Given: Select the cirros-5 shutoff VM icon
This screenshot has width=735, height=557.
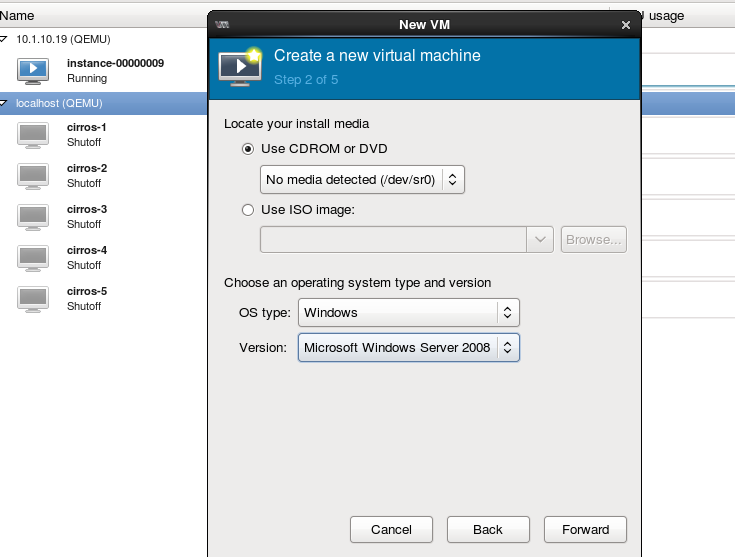Looking at the screenshot, I should [x=33, y=298].
